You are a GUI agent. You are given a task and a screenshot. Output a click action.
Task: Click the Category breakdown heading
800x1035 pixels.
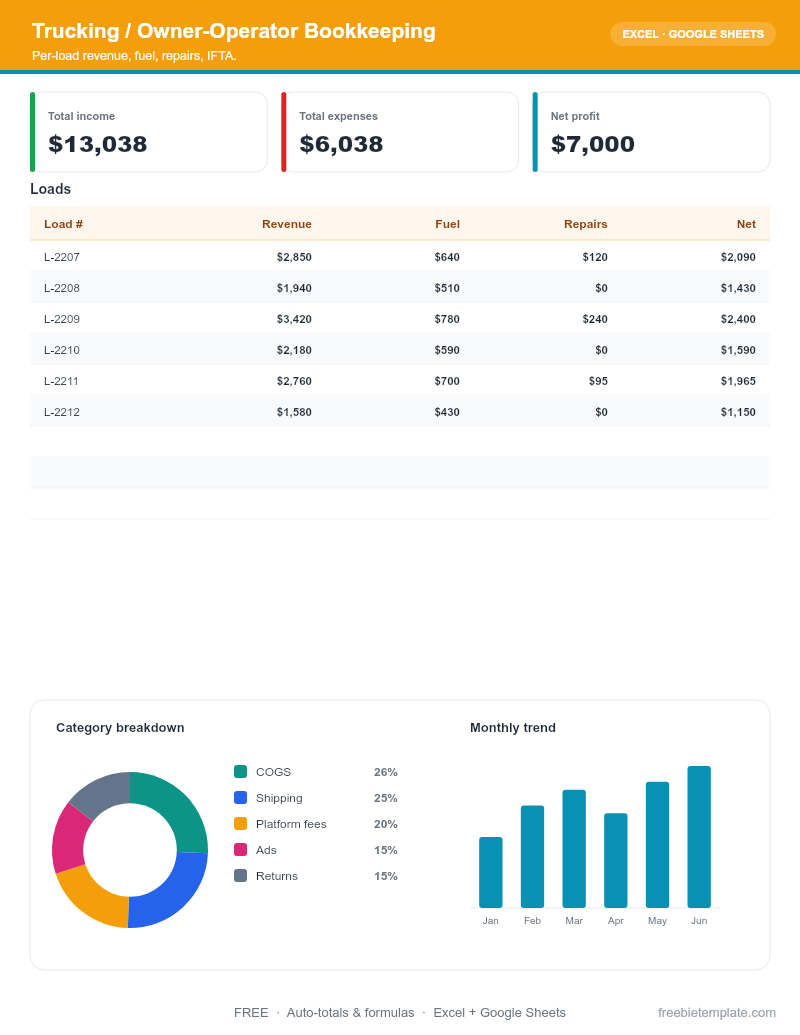coord(120,727)
